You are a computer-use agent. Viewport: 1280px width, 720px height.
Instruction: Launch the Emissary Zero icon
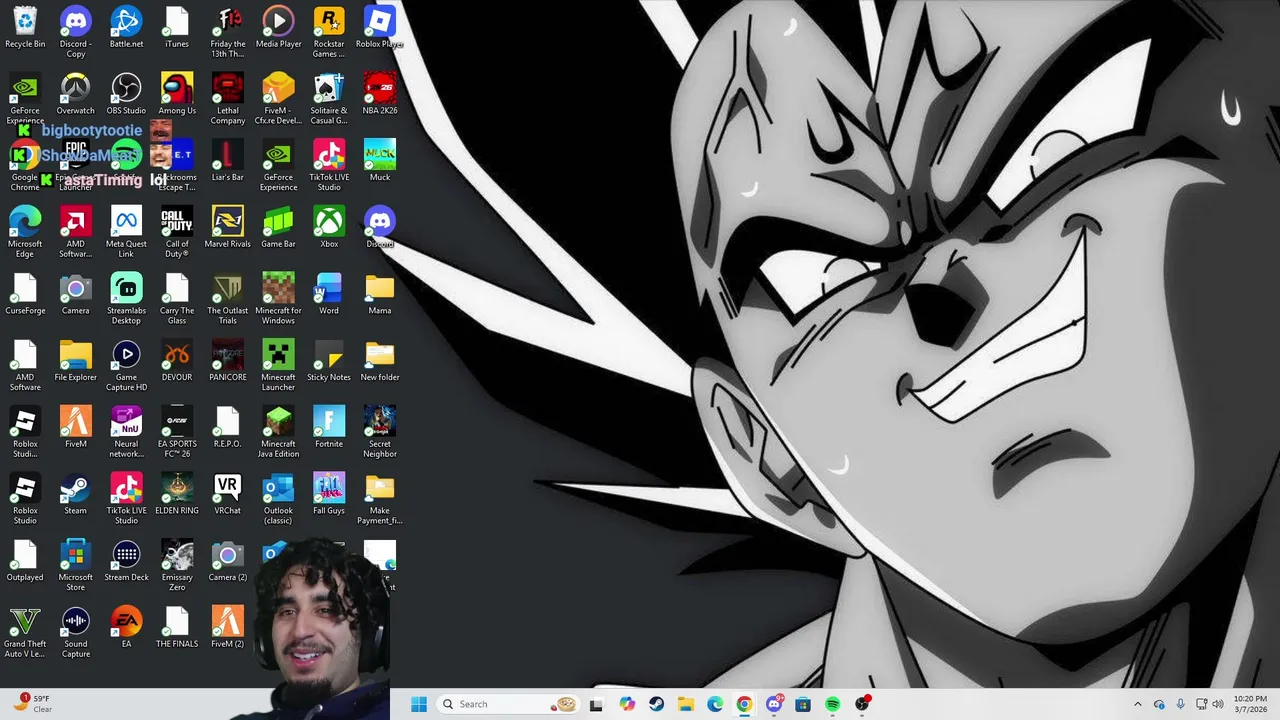(177, 565)
